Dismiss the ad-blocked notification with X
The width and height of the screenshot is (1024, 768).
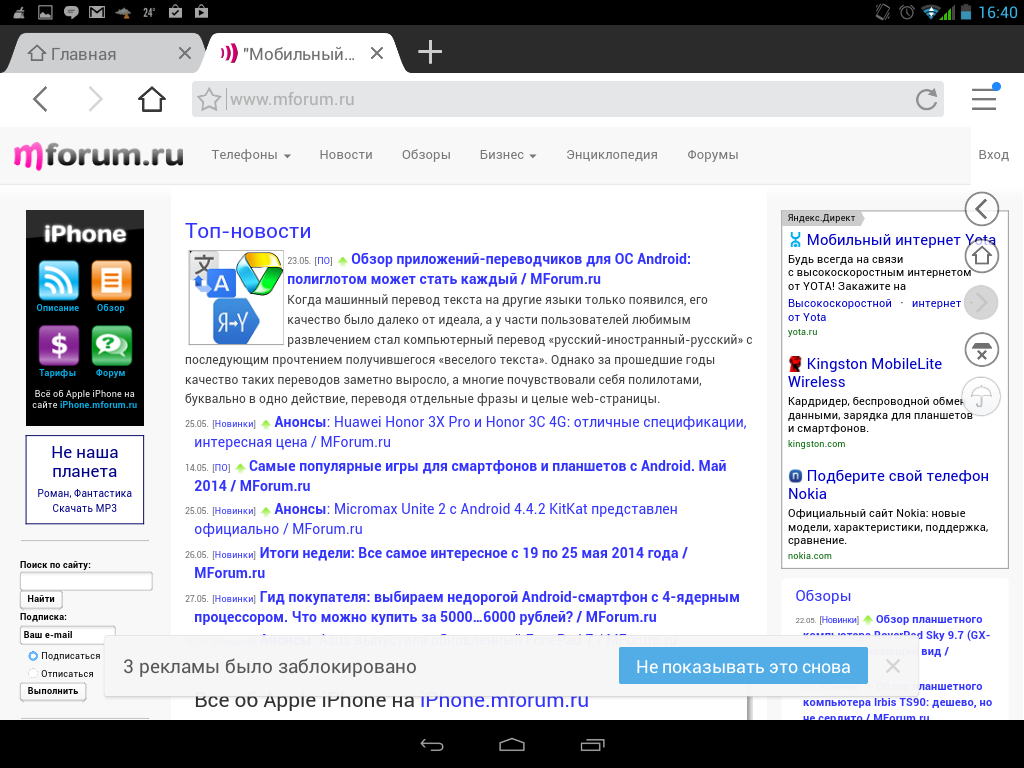[893, 666]
